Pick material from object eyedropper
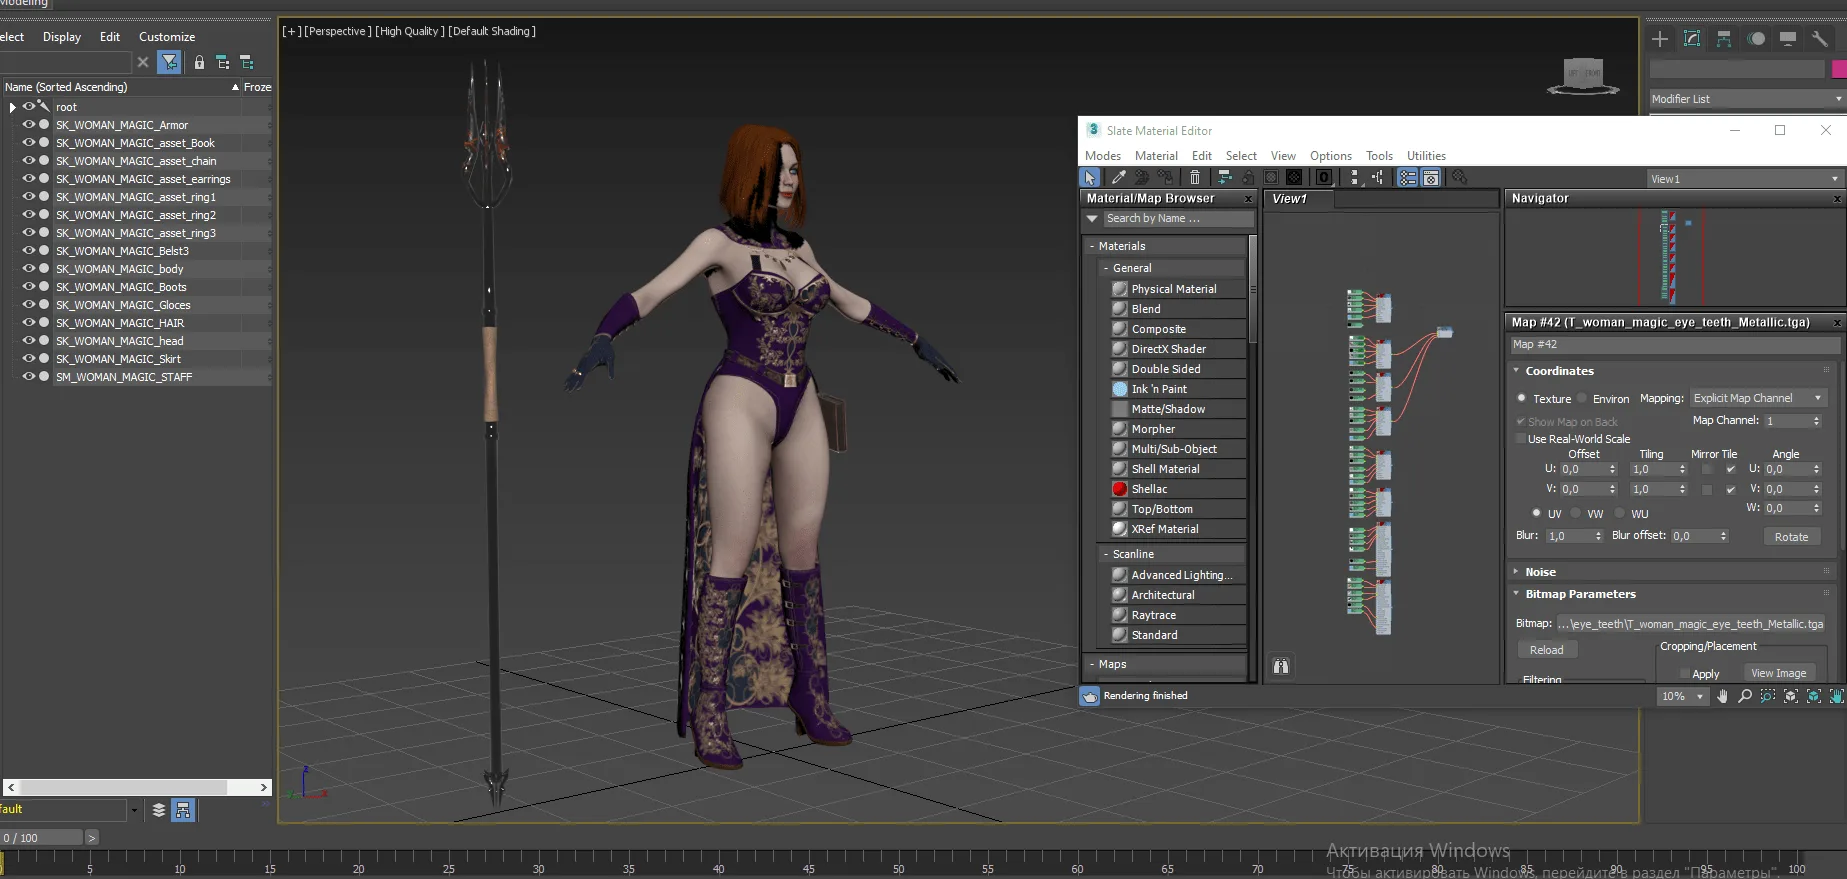The image size is (1847, 879). pos(1118,177)
